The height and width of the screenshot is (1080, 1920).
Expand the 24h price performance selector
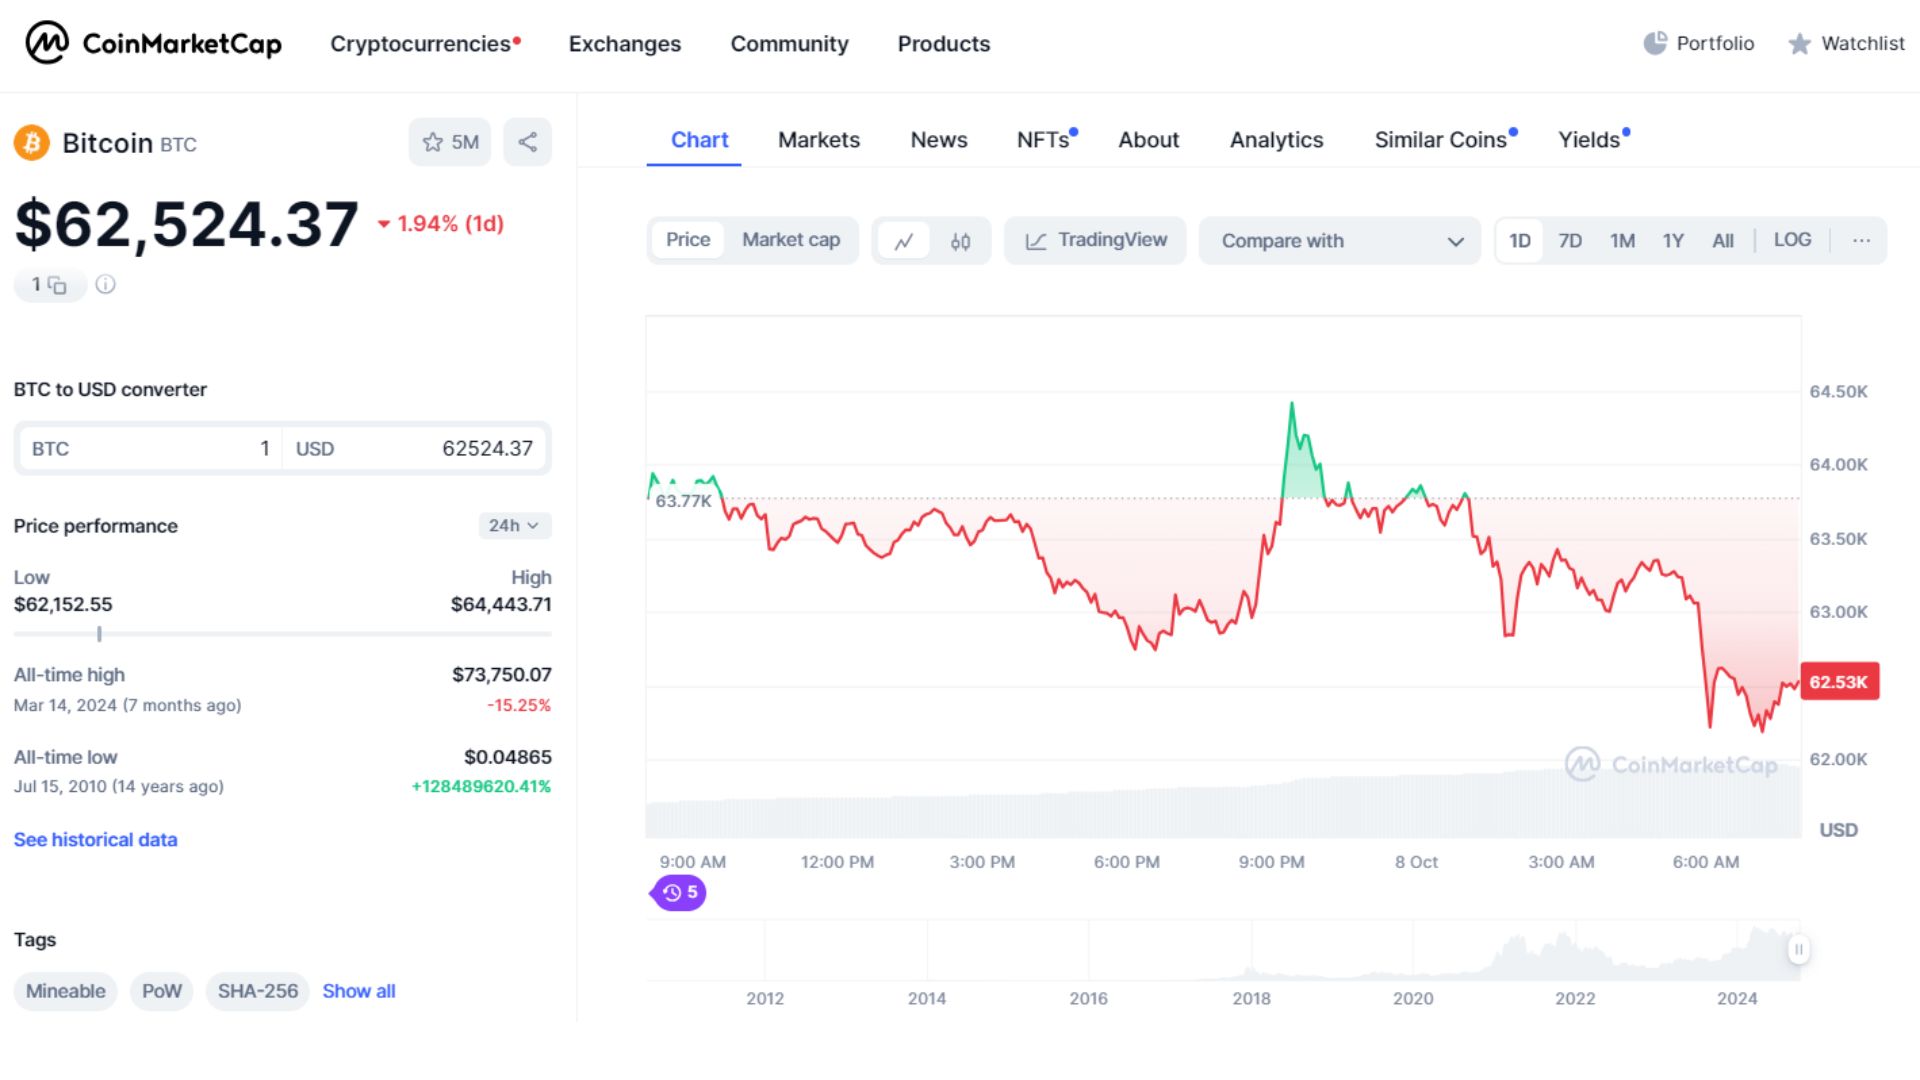513,525
